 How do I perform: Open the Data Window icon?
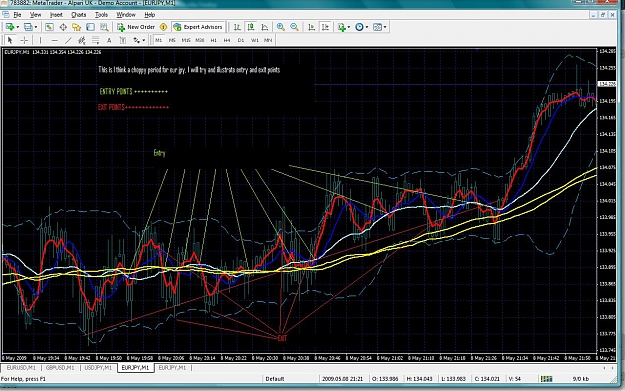[x=63, y=27]
